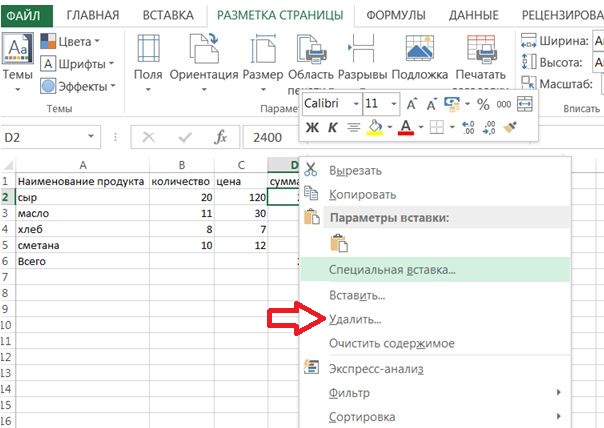Click the borders icon in mini toolbar
This screenshot has width=604, height=428.
(x=437, y=127)
